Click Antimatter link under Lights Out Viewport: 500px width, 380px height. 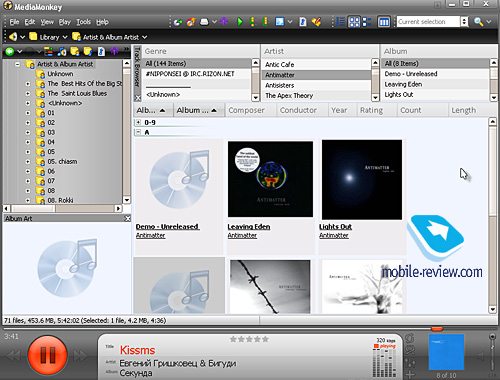[334, 235]
